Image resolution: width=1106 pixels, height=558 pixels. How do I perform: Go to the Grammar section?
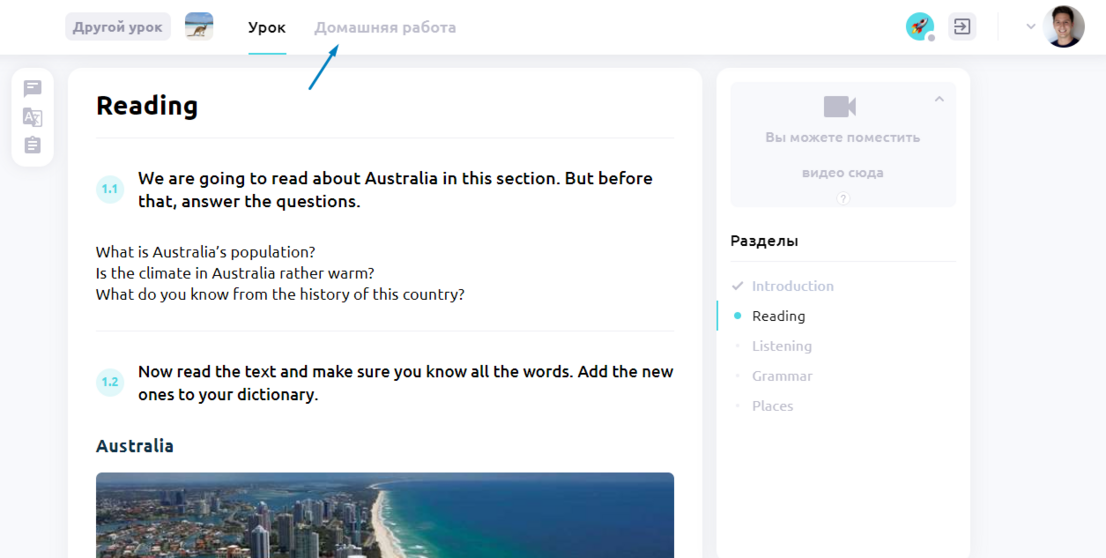pyautogui.click(x=782, y=376)
